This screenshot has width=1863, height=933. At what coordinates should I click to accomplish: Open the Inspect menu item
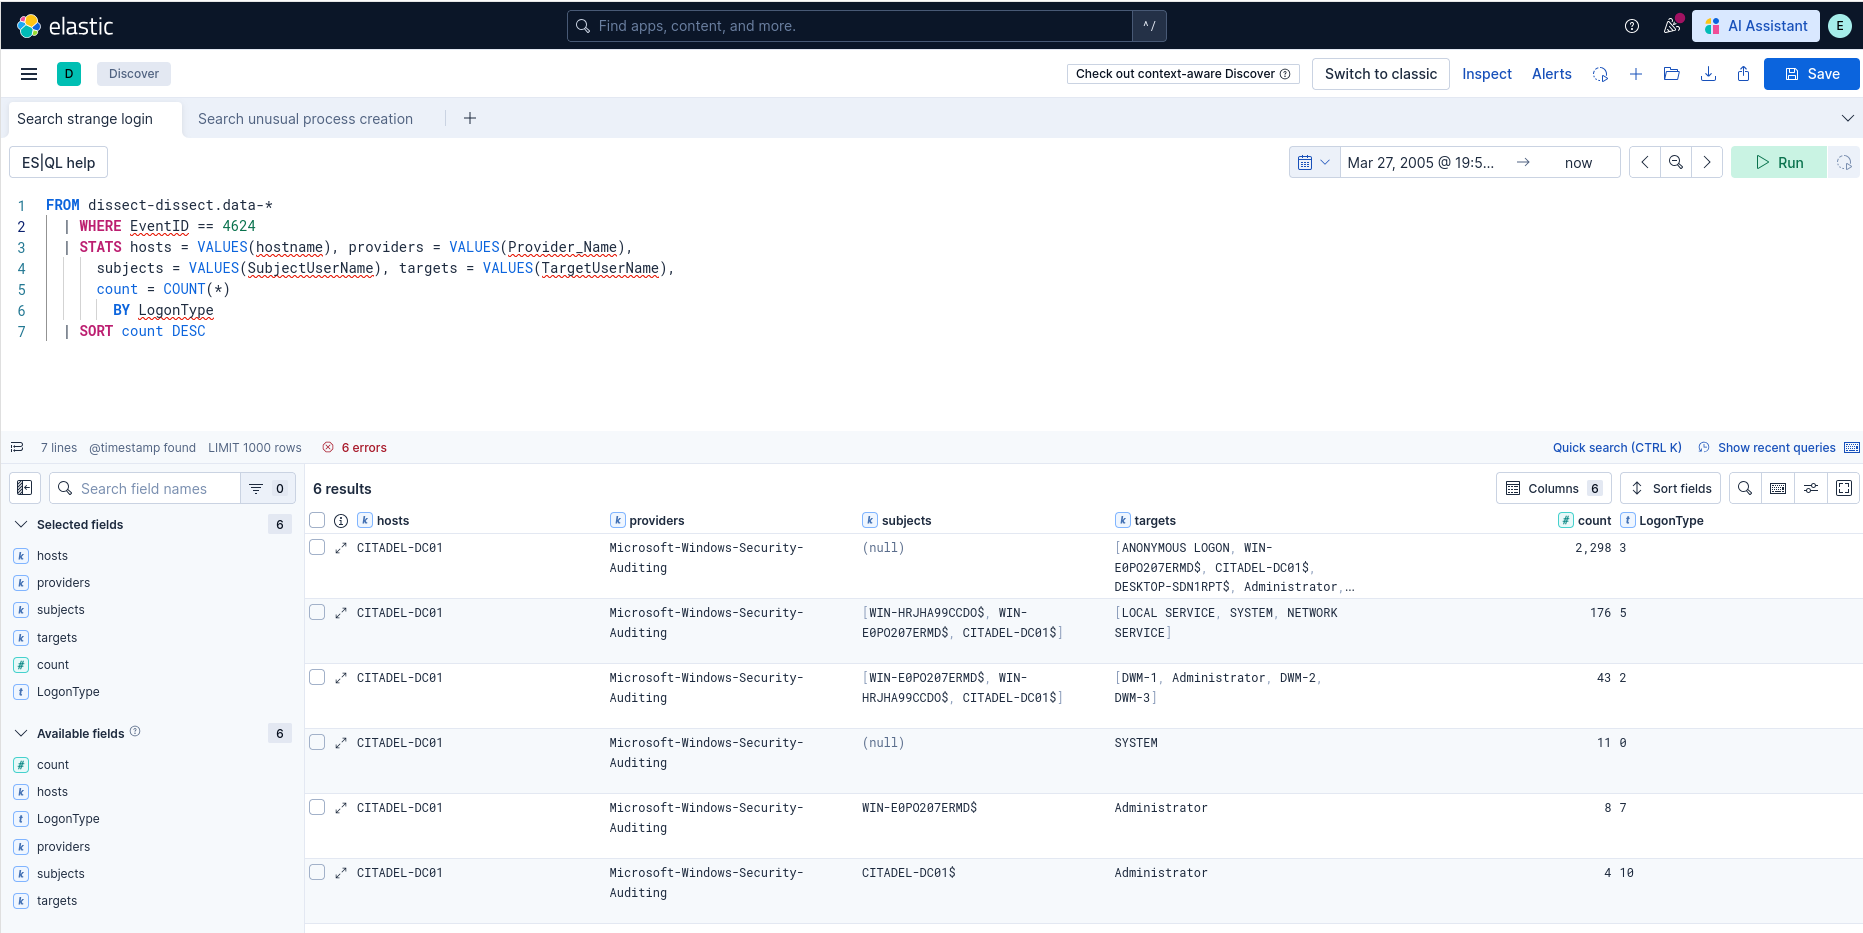point(1486,74)
